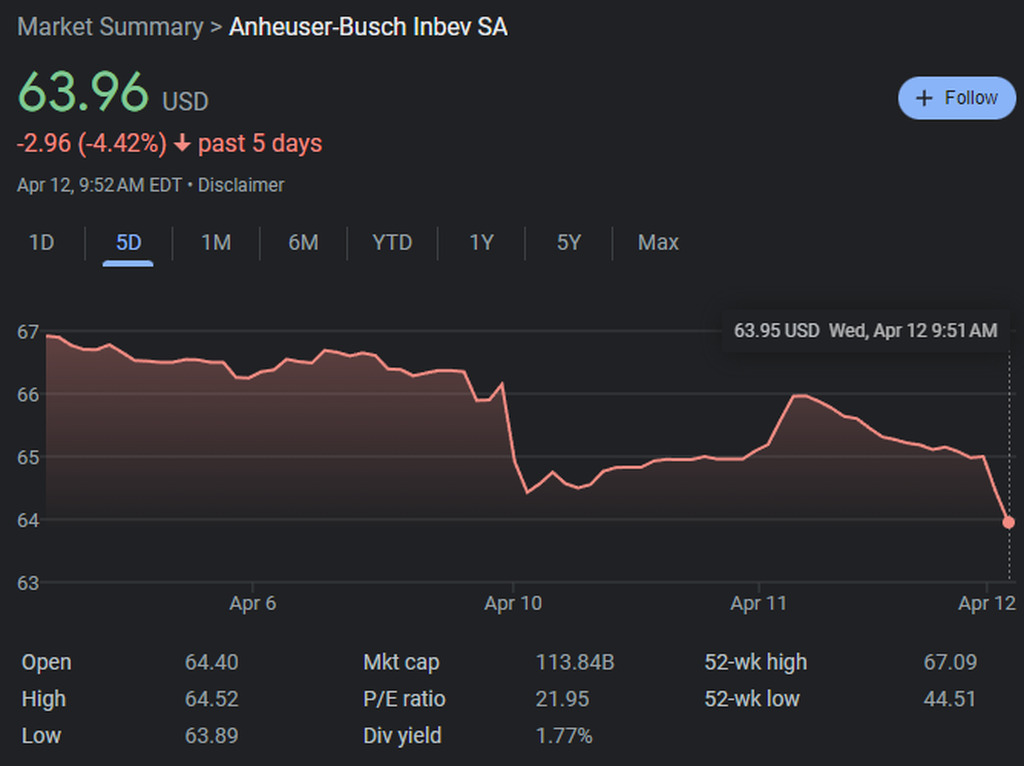Open the Disclaimer link
Screen dimensions: 1024x766
pyautogui.click(x=241, y=185)
